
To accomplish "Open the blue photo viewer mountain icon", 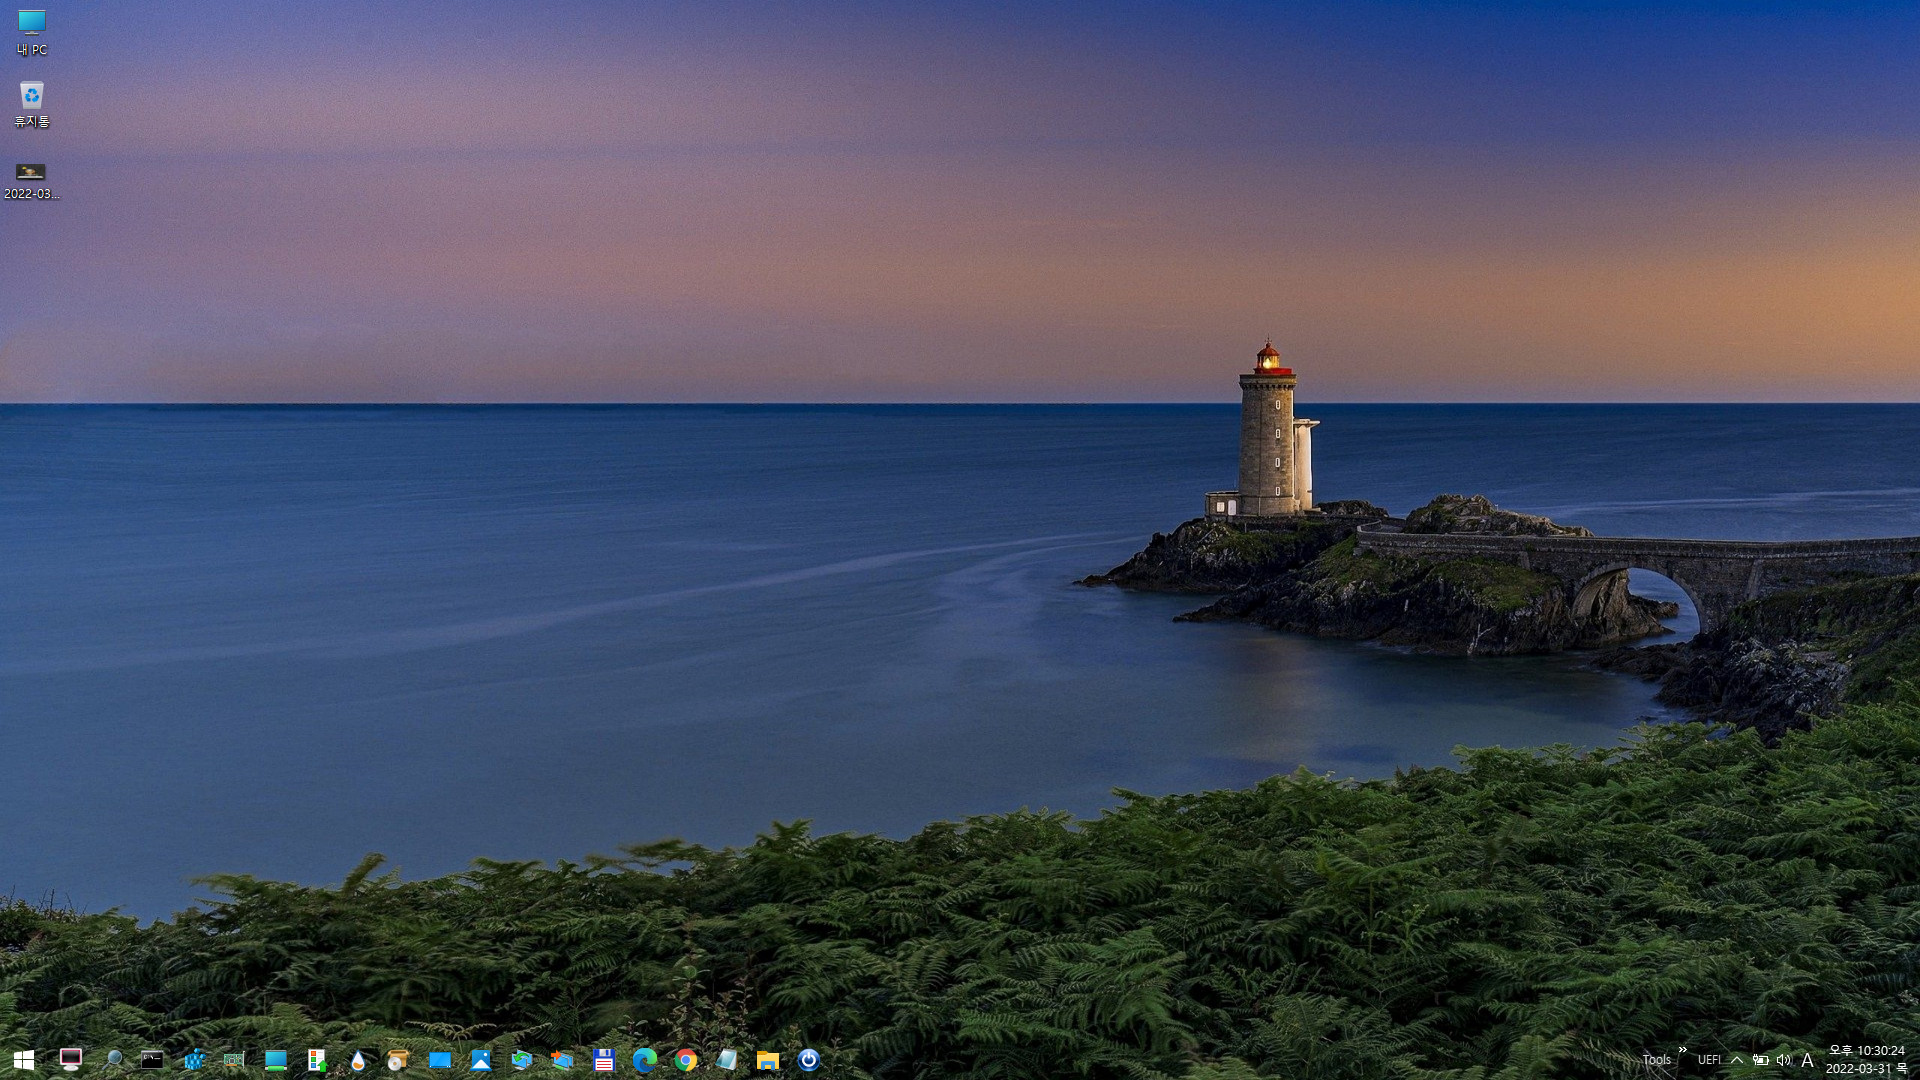I will [x=481, y=1060].
